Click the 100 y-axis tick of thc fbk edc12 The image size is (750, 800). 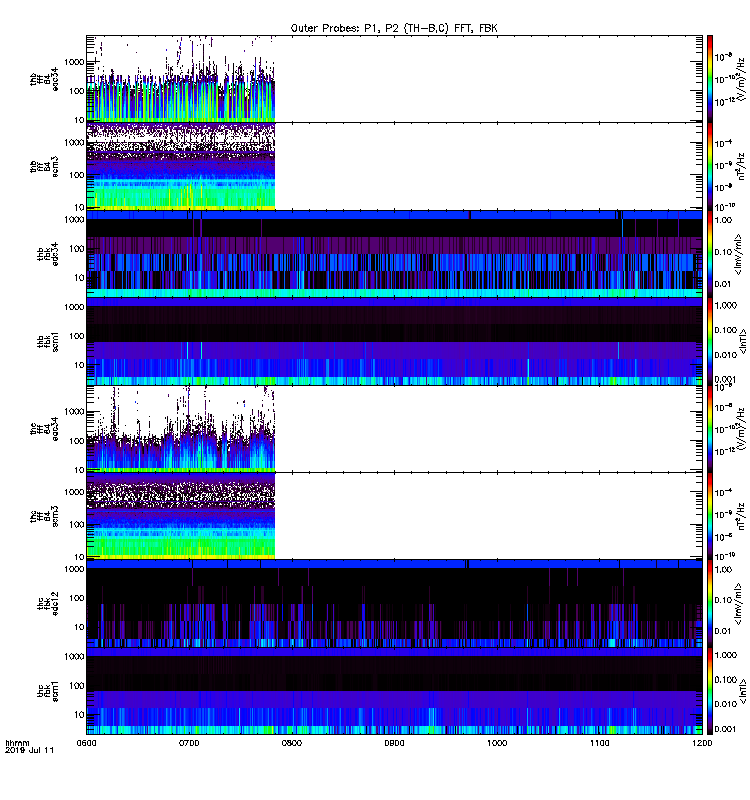(x=77, y=598)
